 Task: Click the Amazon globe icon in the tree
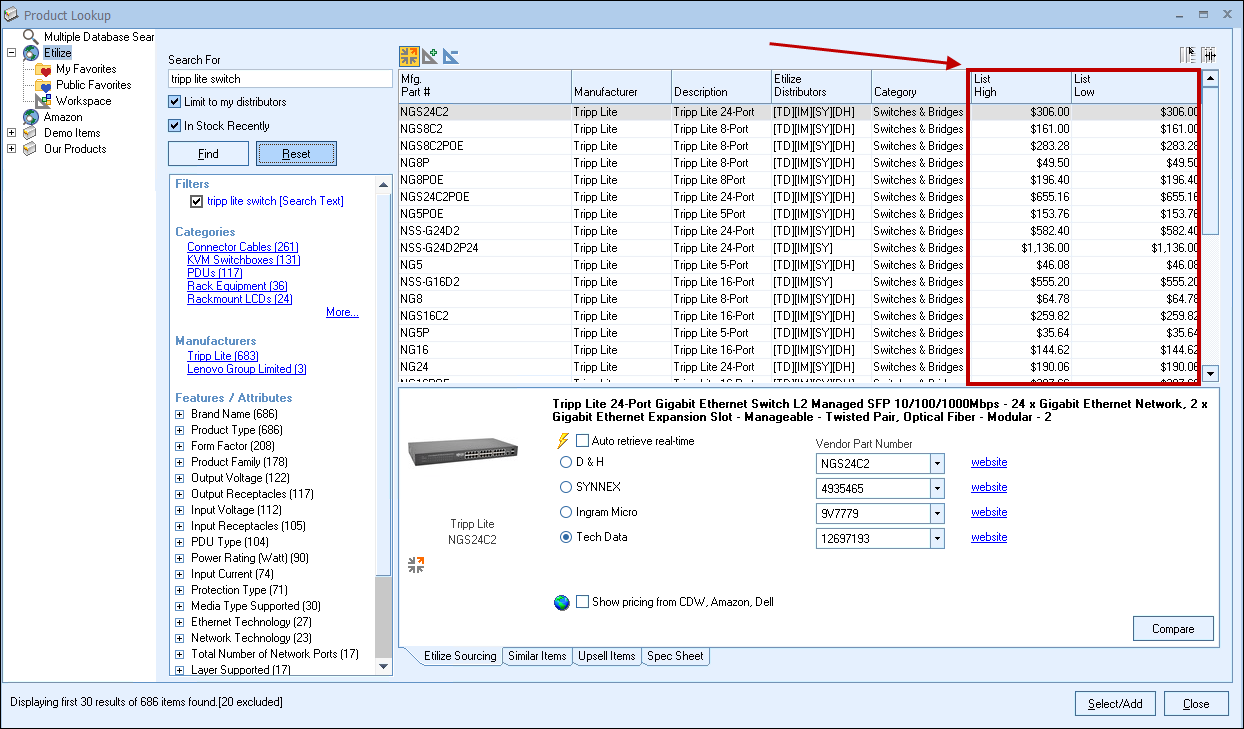coord(31,117)
